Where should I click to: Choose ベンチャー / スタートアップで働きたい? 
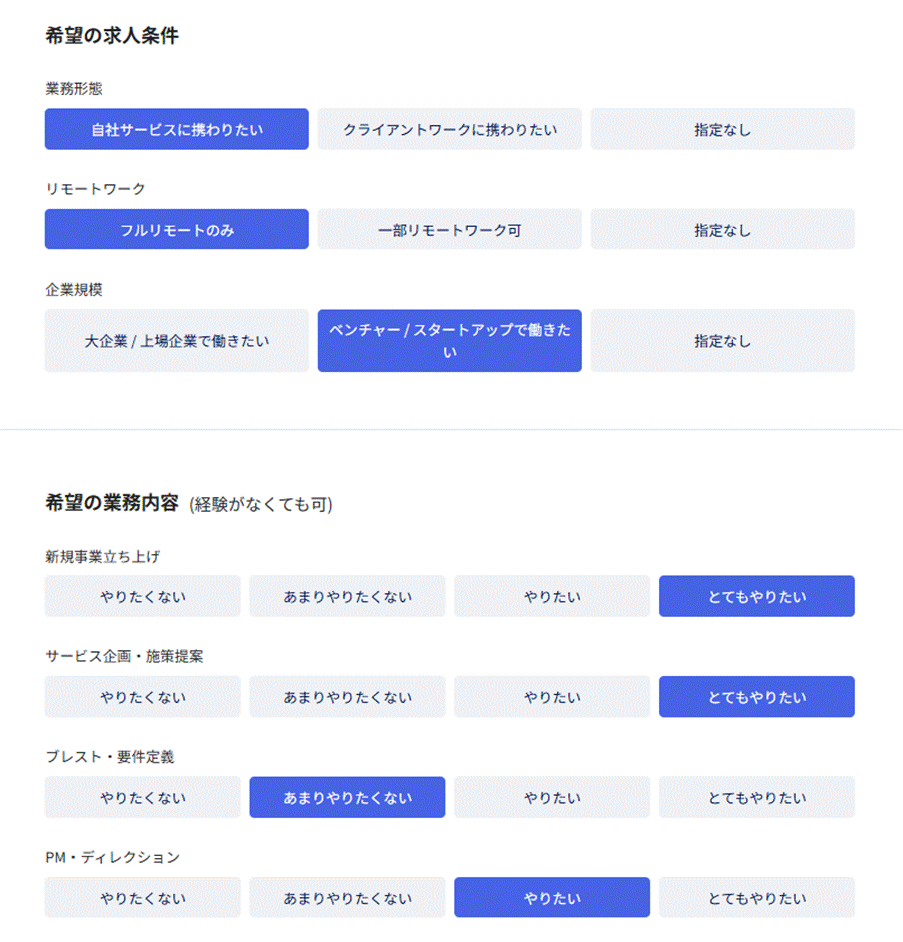click(449, 340)
